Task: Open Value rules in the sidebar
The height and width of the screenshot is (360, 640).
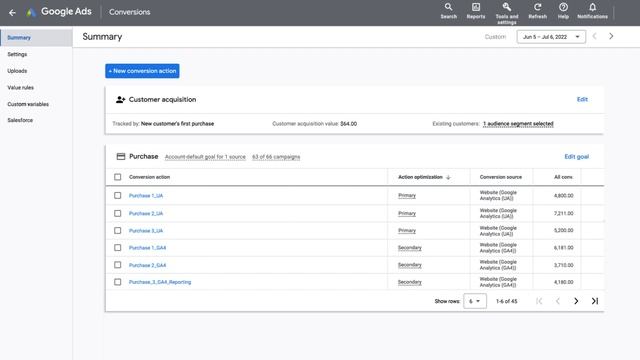Action: pos(20,88)
